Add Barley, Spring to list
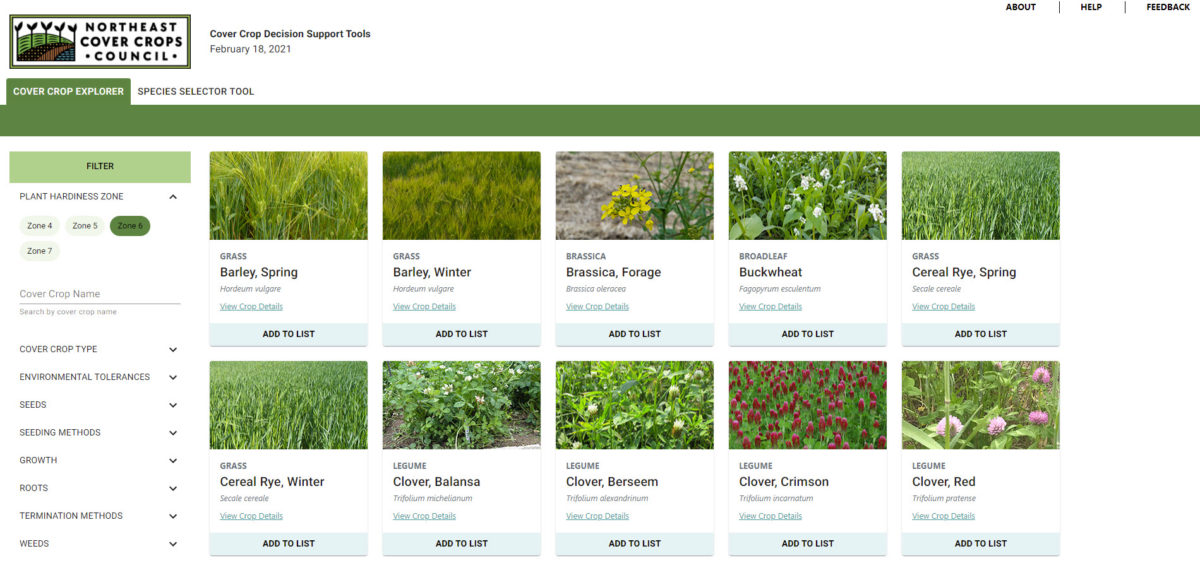 pos(289,334)
